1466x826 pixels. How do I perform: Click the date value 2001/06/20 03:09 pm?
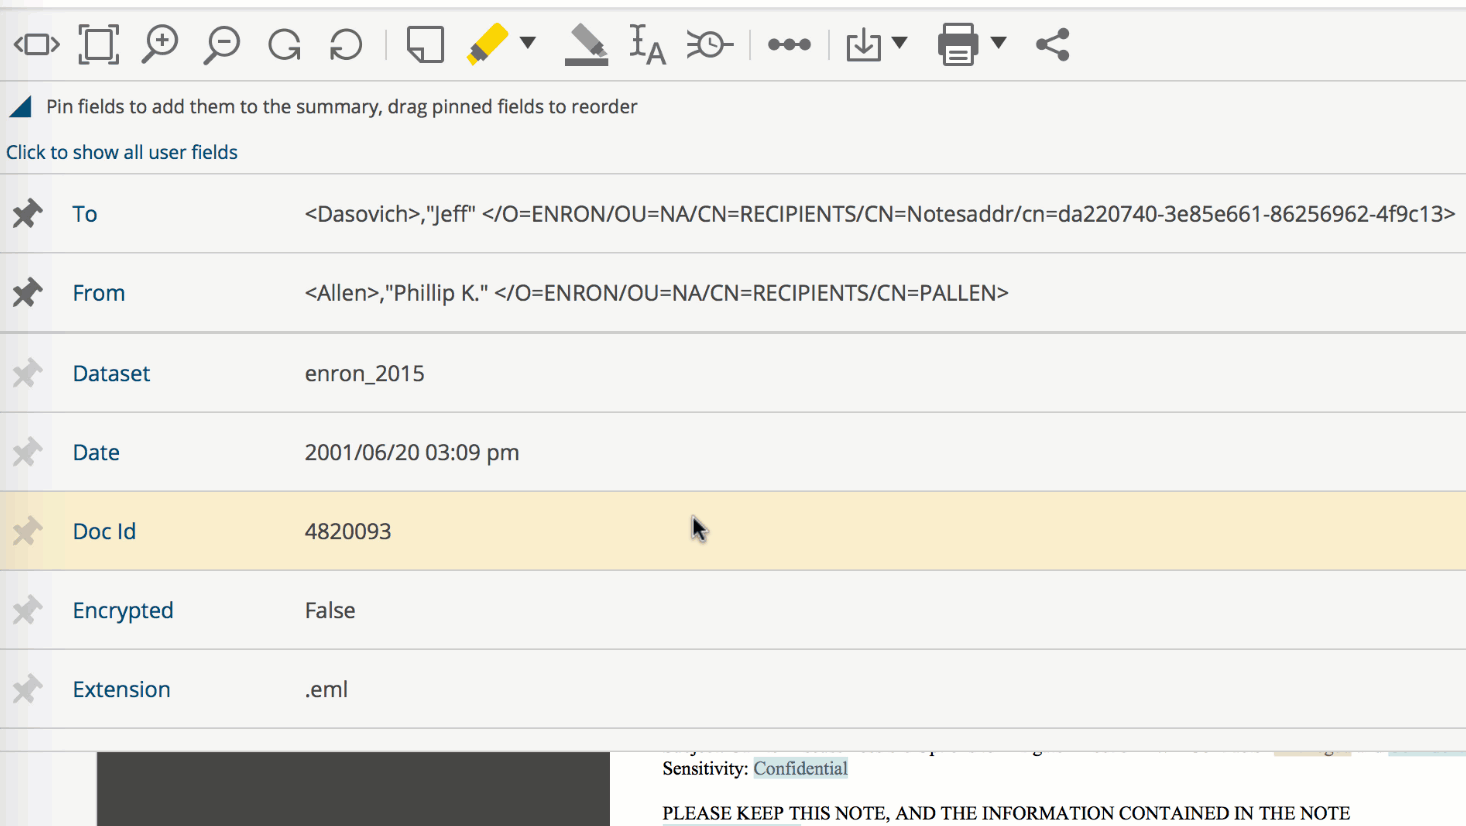412,452
